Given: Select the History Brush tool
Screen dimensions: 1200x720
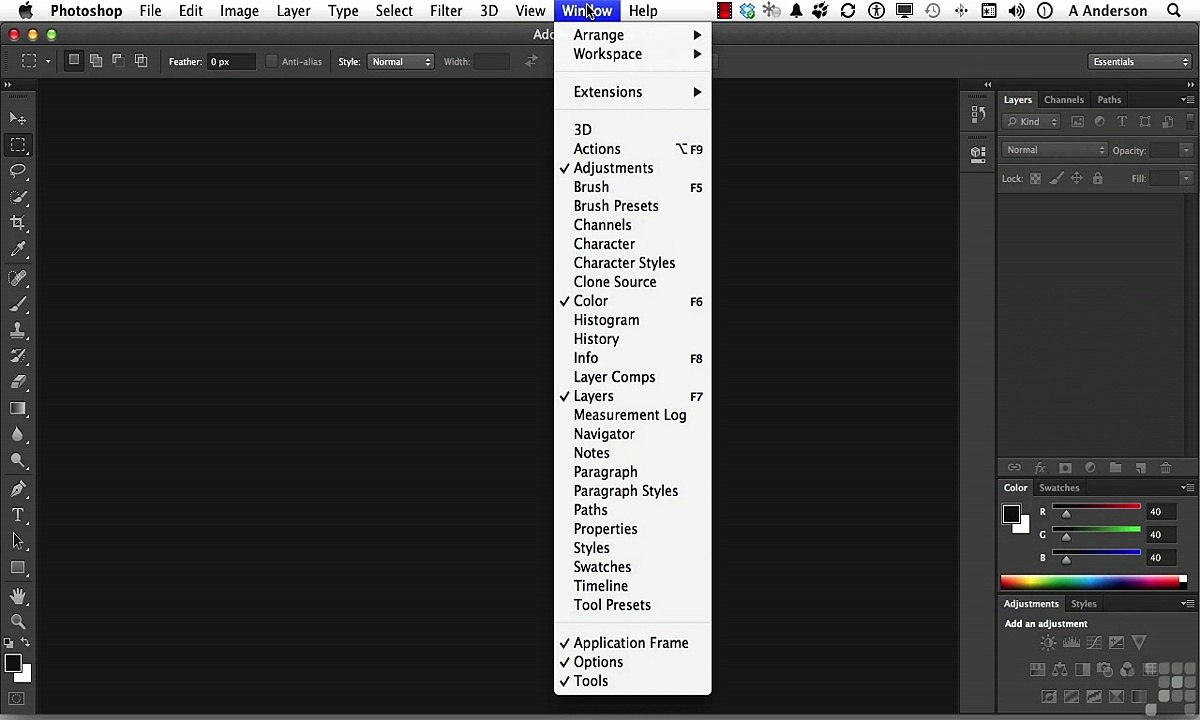Looking at the screenshot, I should click(18, 355).
